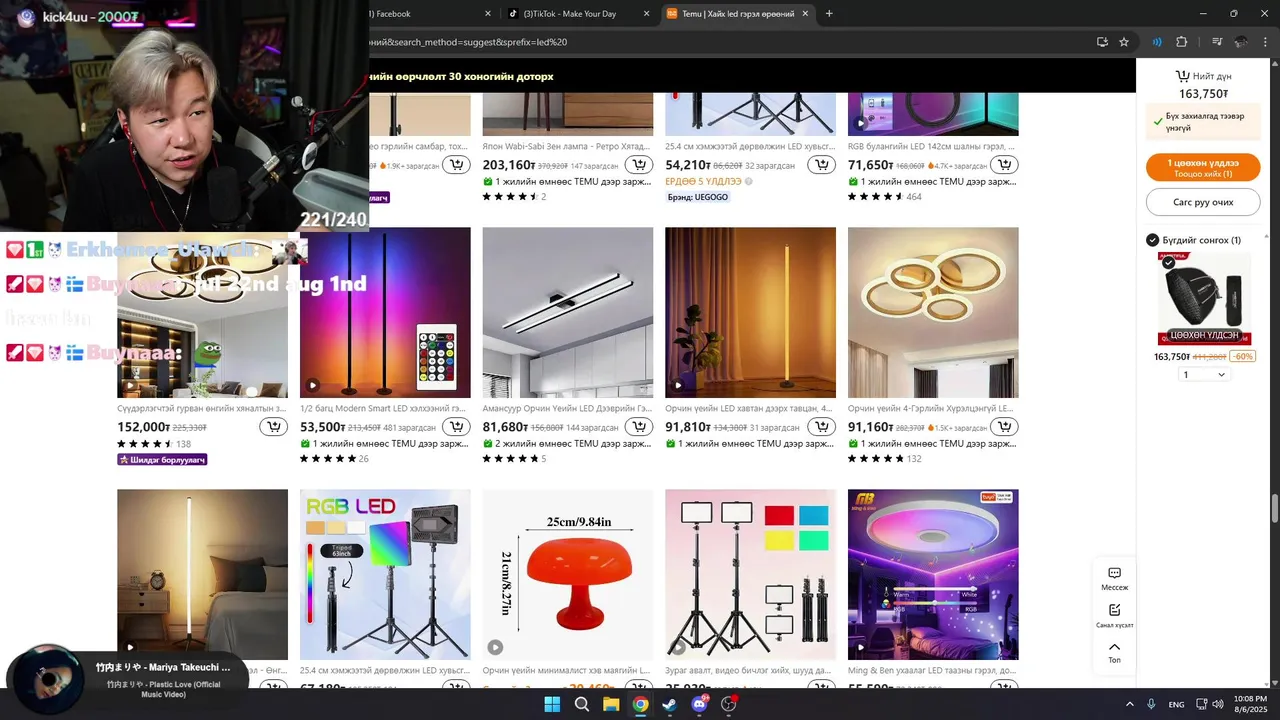The width and height of the screenshot is (1280, 720).
Task: Open the red mushroom lamp image
Action: 568,574
